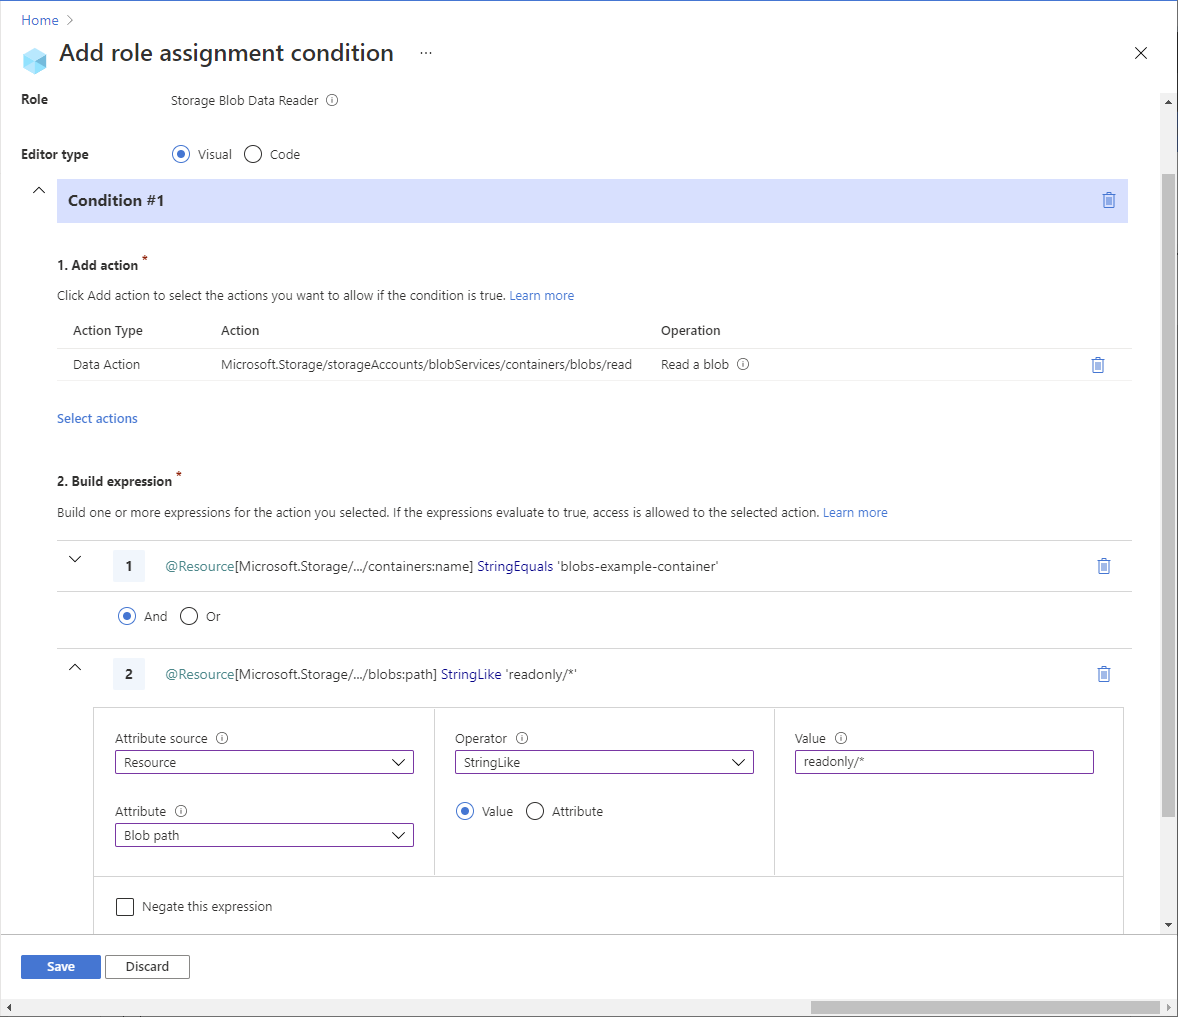
Task: Select the Or operator between expressions
Action: pos(189,616)
